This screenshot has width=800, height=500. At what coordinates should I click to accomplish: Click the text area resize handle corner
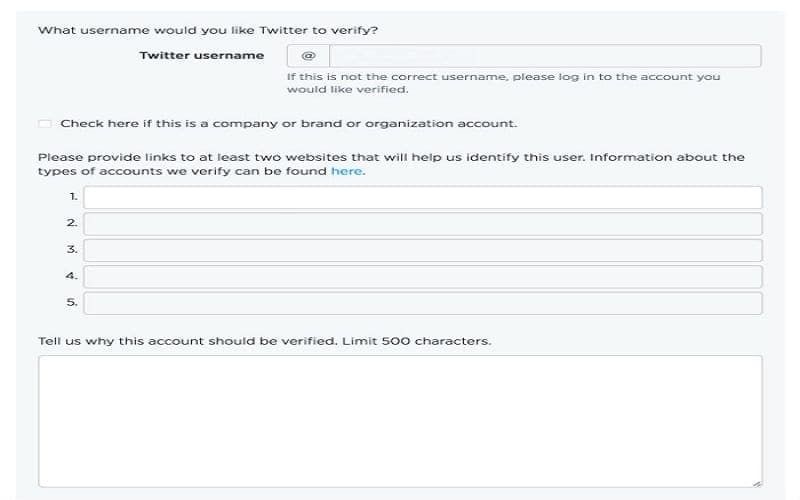click(x=757, y=483)
